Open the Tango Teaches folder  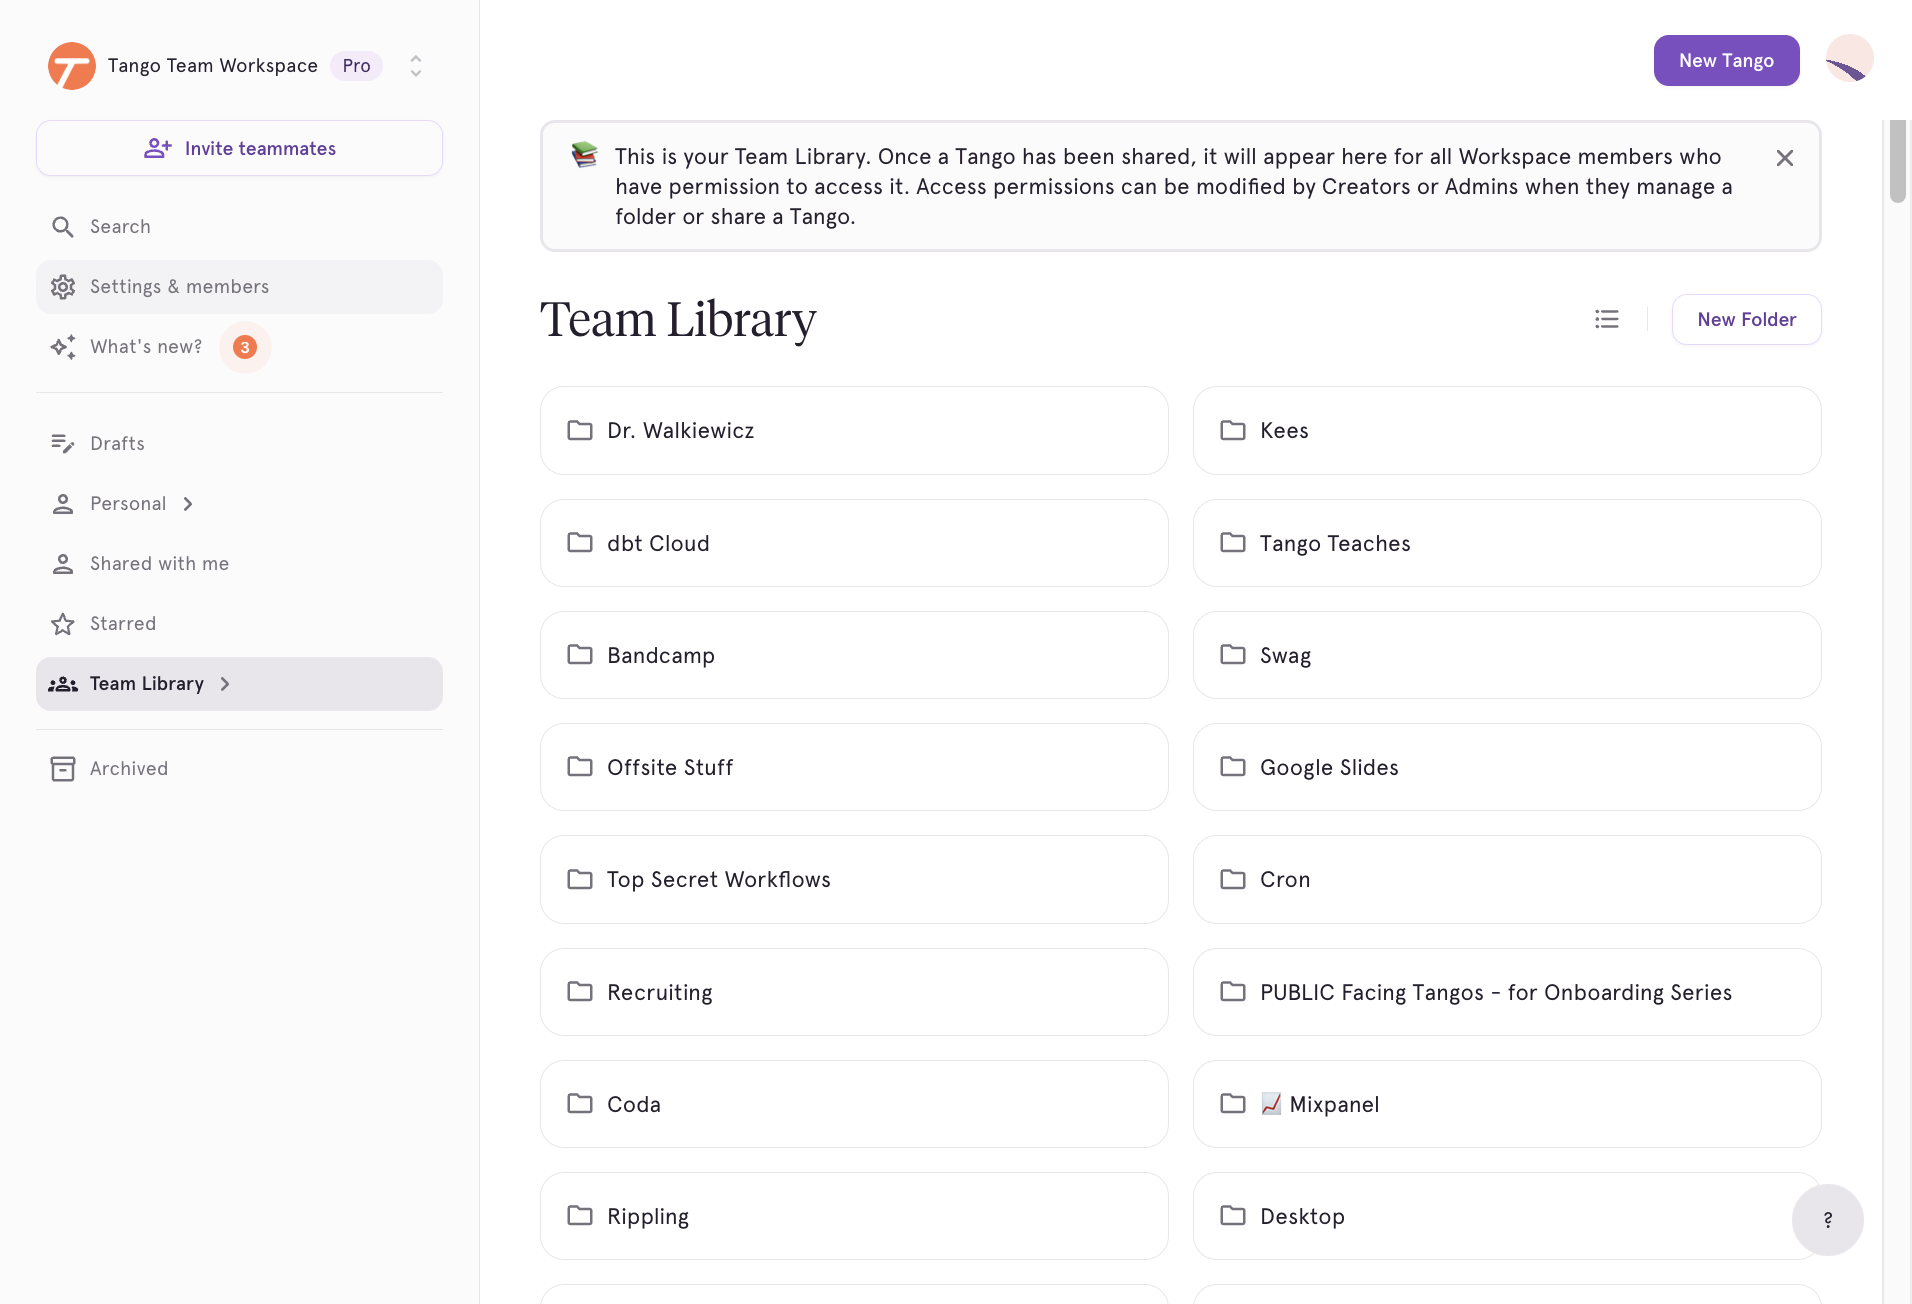(1507, 543)
